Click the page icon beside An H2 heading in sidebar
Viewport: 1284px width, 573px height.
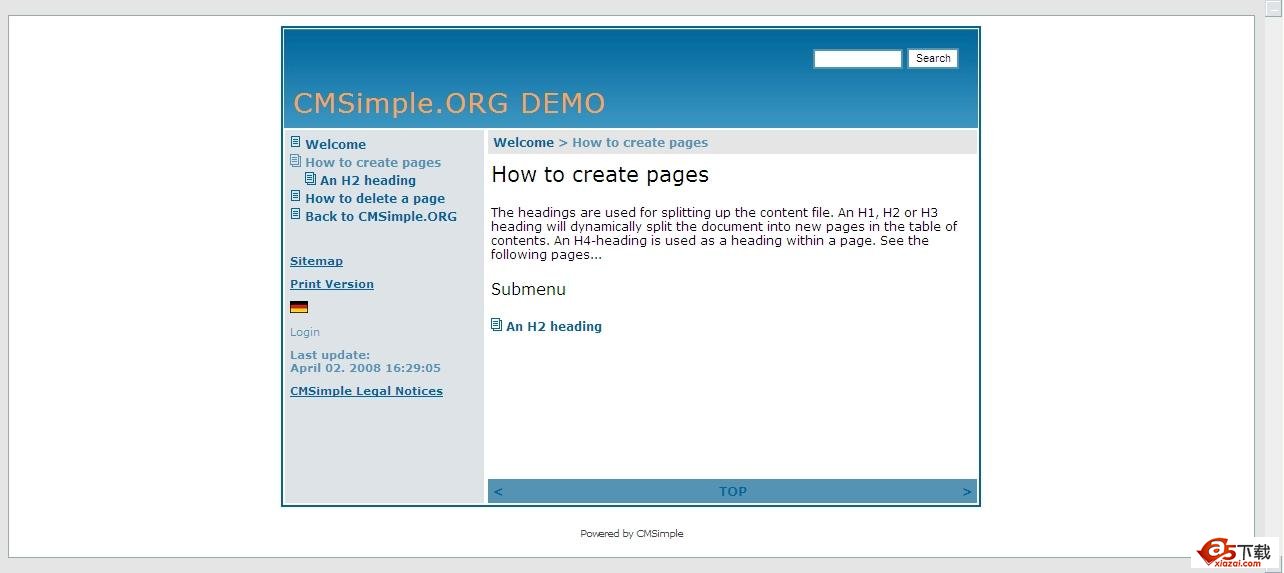coord(310,179)
